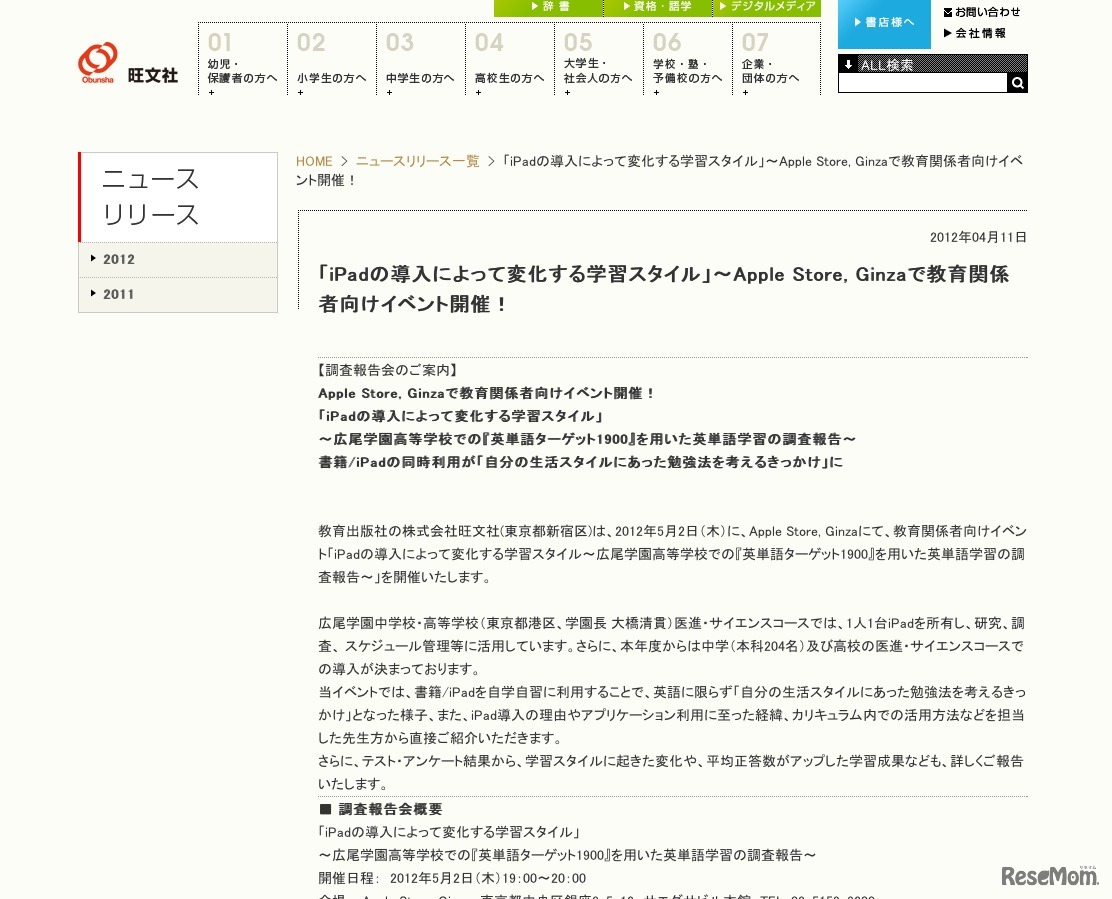
Task: Click the 【調査報告会のご案内】 text
Action: click(388, 370)
